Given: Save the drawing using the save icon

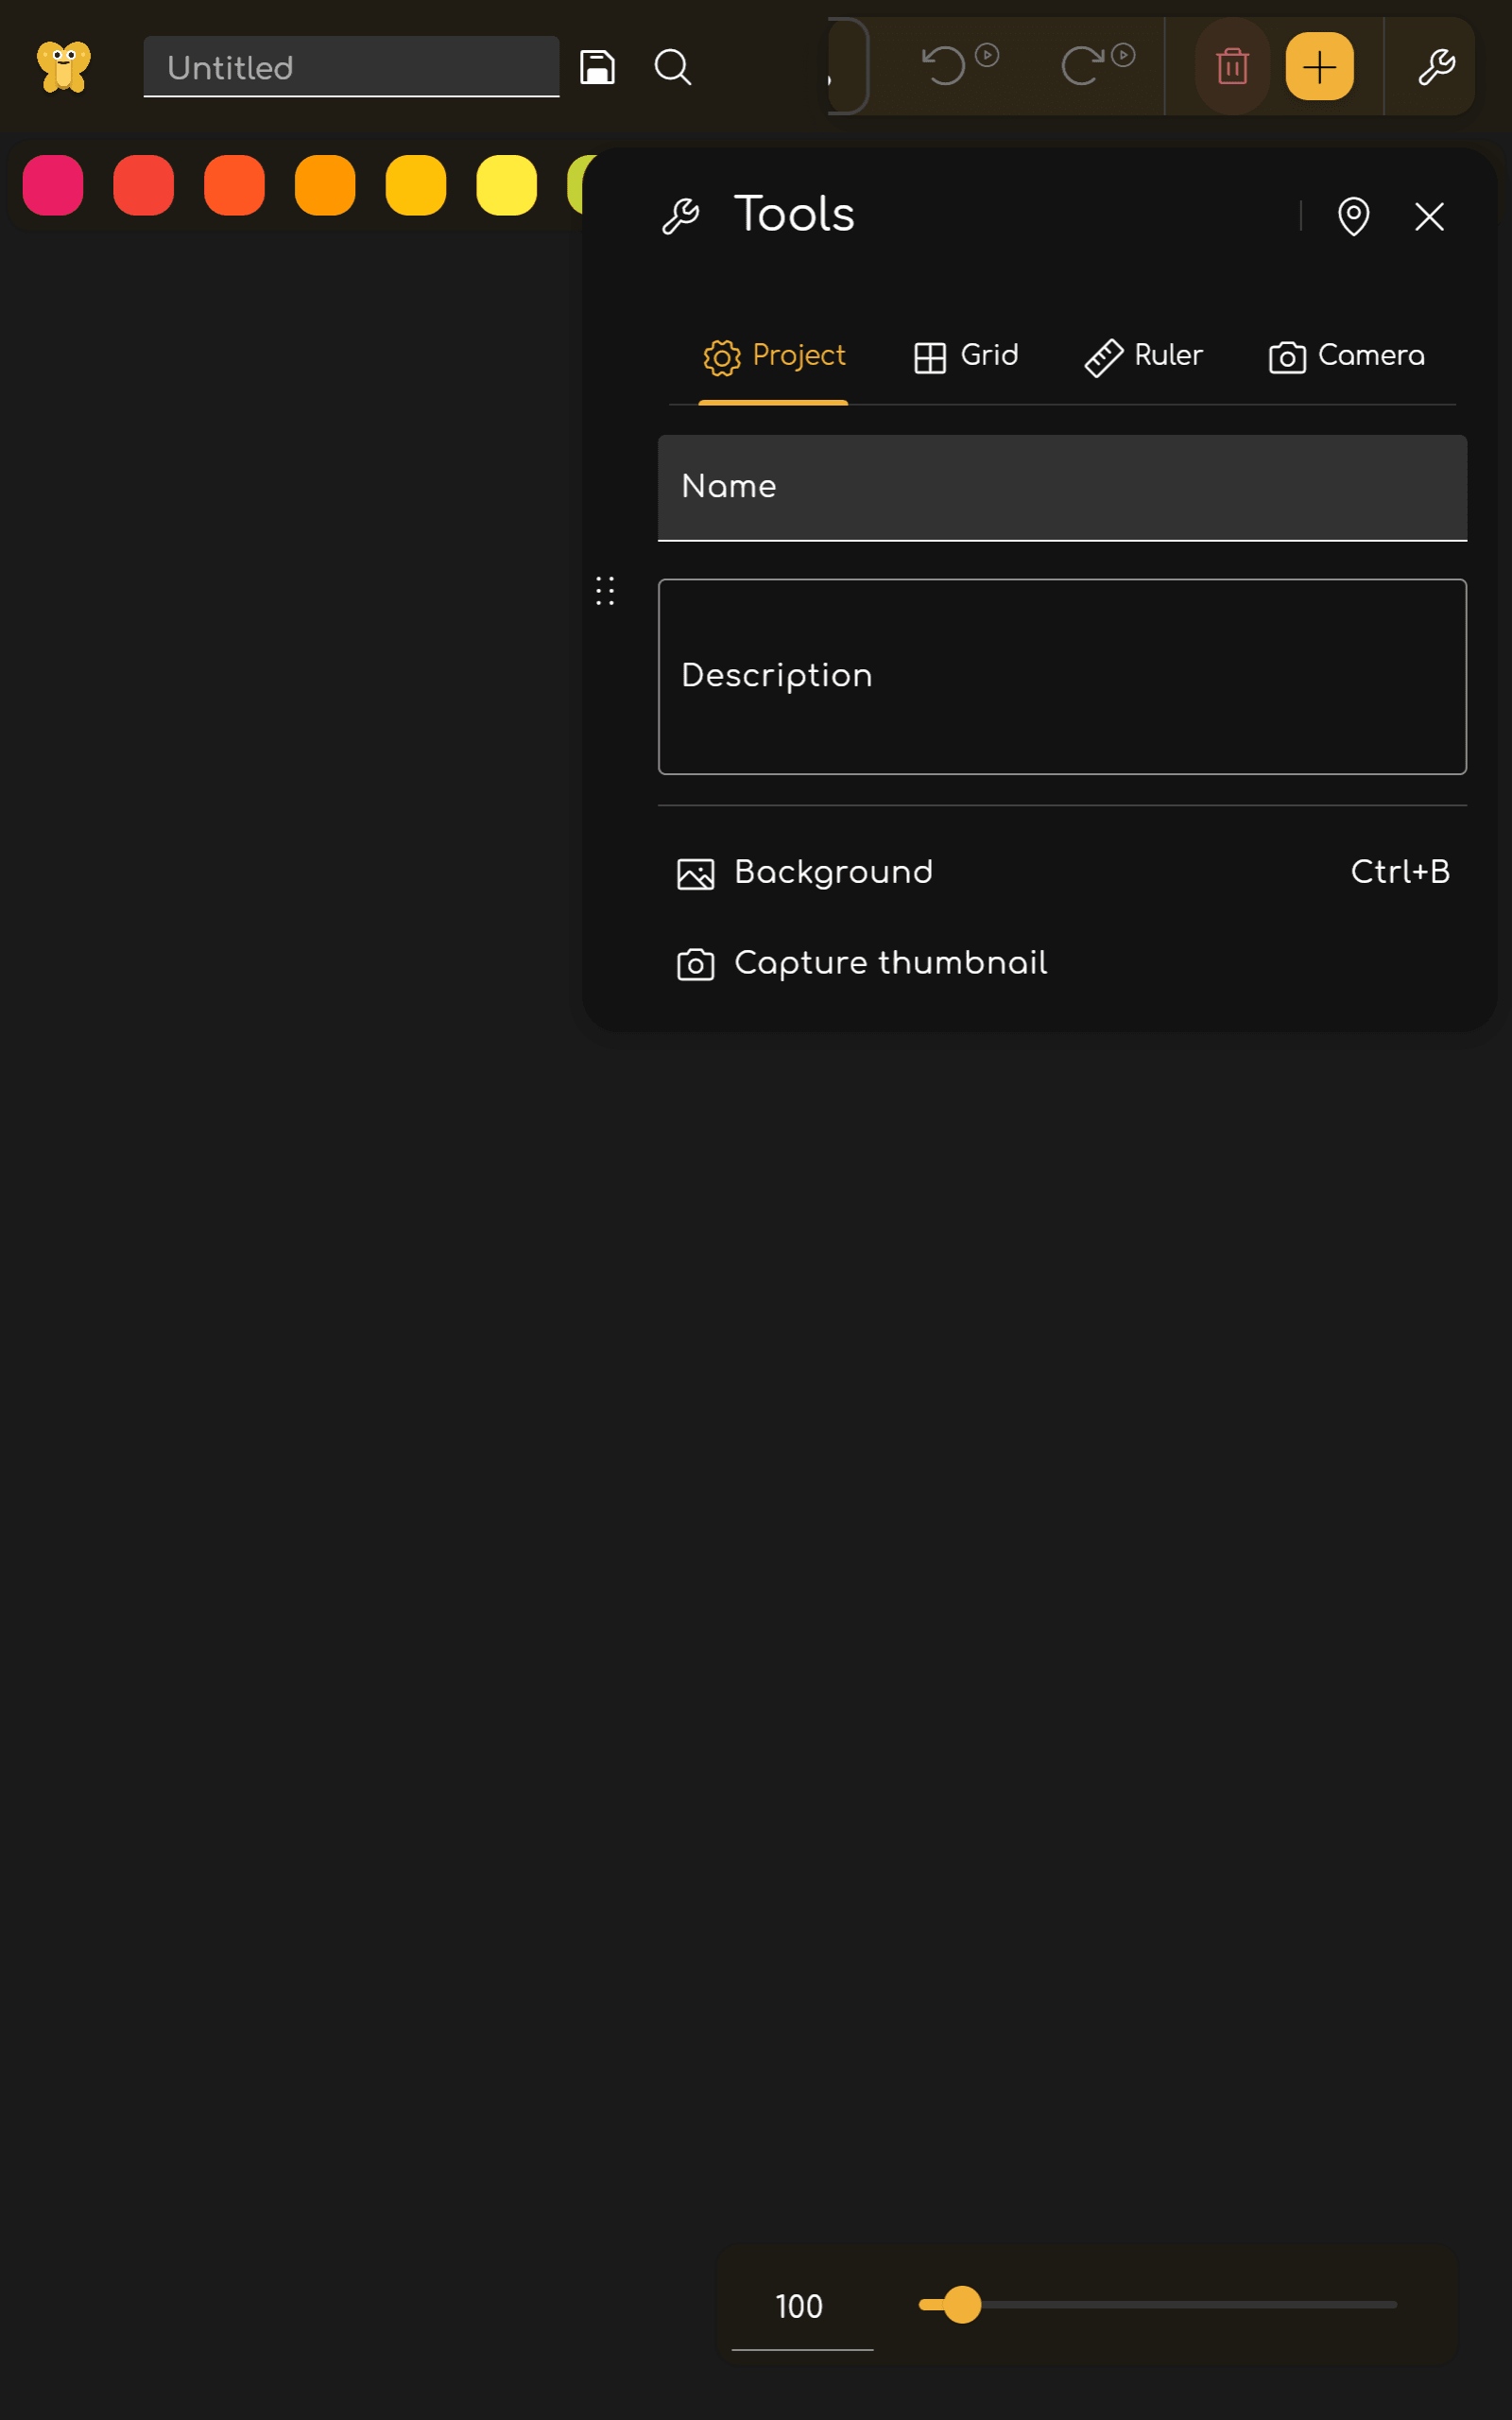Looking at the screenshot, I should [x=597, y=66].
